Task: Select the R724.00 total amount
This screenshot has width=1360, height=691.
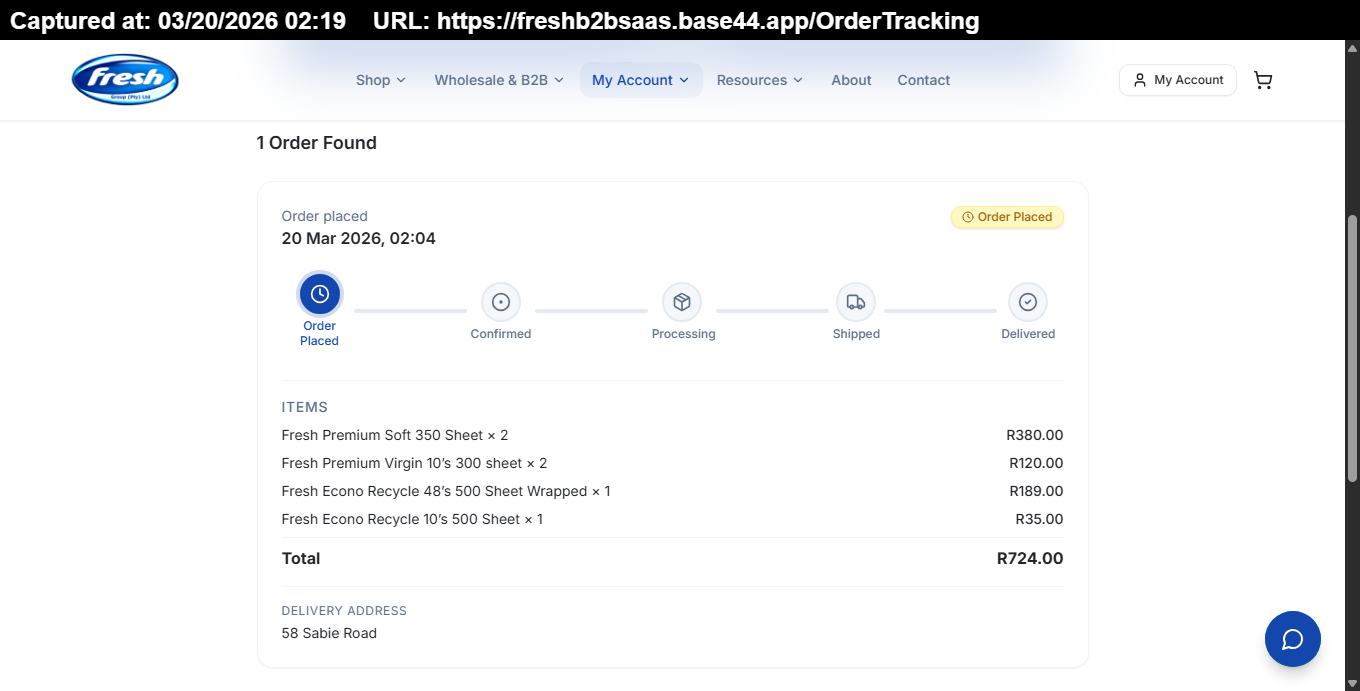Action: coord(1030,559)
